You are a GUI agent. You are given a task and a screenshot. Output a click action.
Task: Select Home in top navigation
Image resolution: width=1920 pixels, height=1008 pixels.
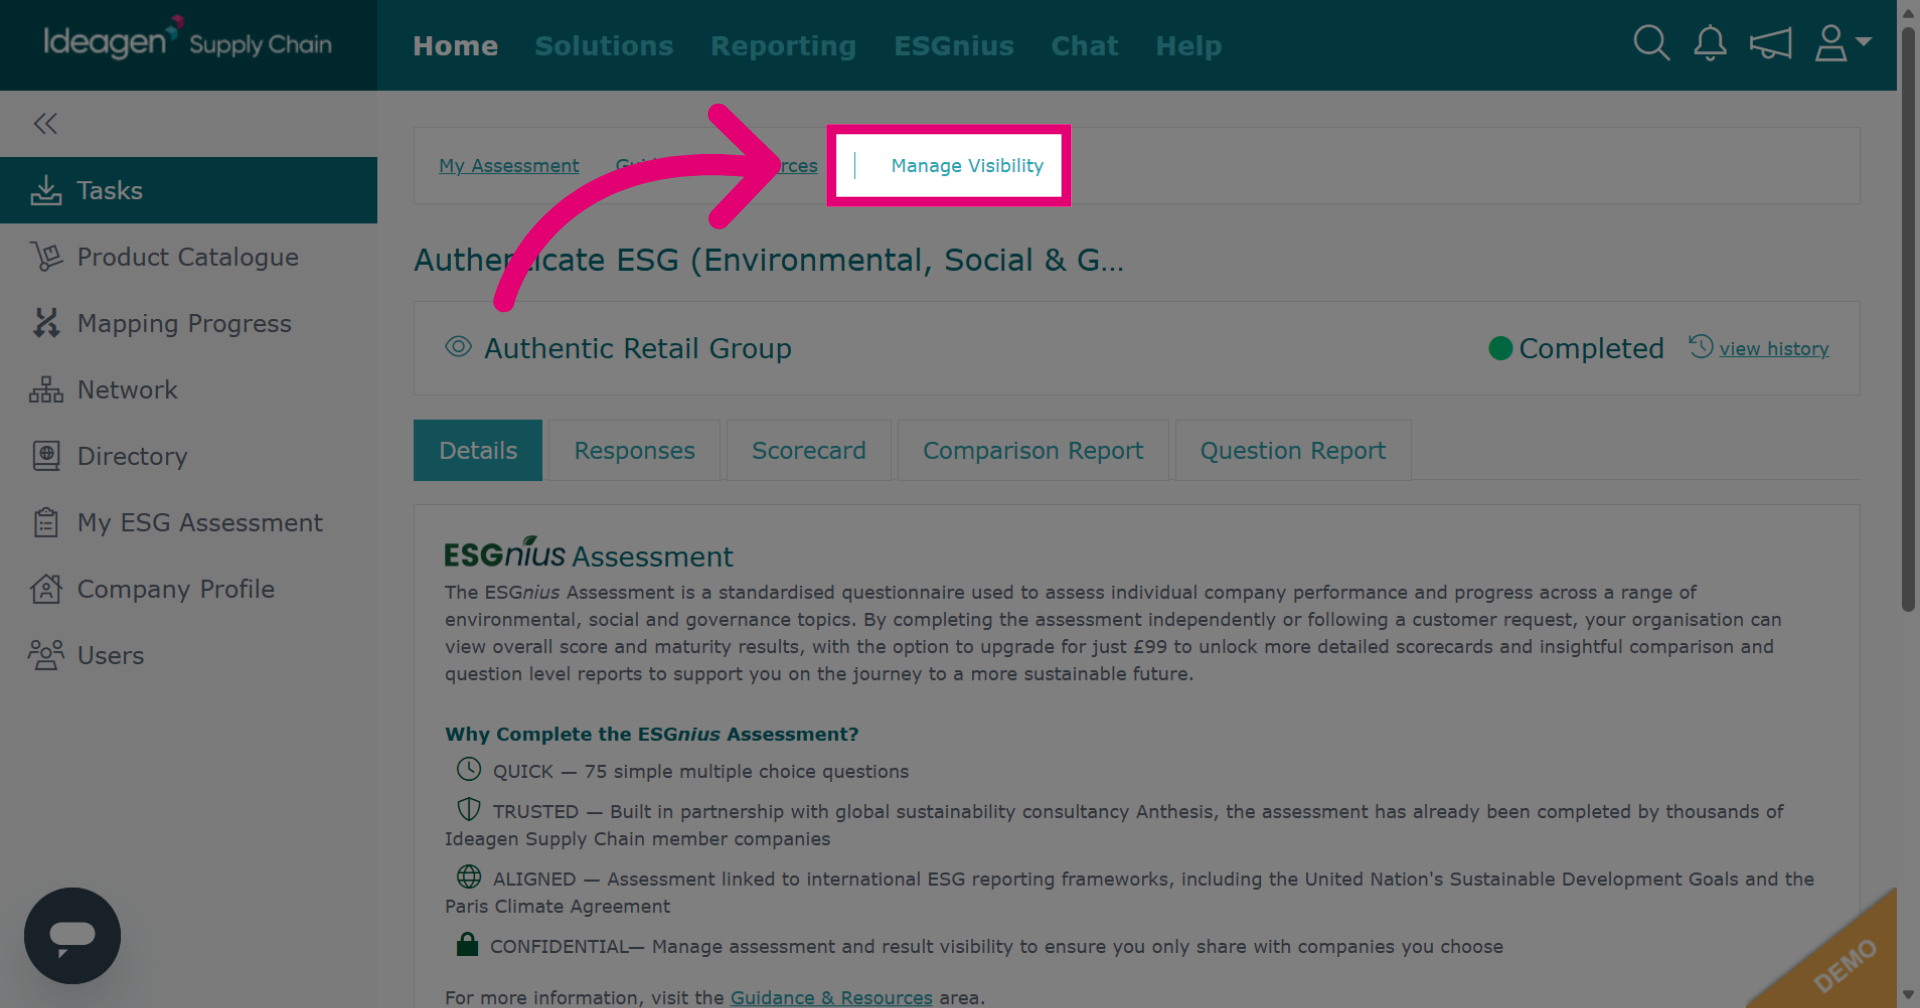455,46
